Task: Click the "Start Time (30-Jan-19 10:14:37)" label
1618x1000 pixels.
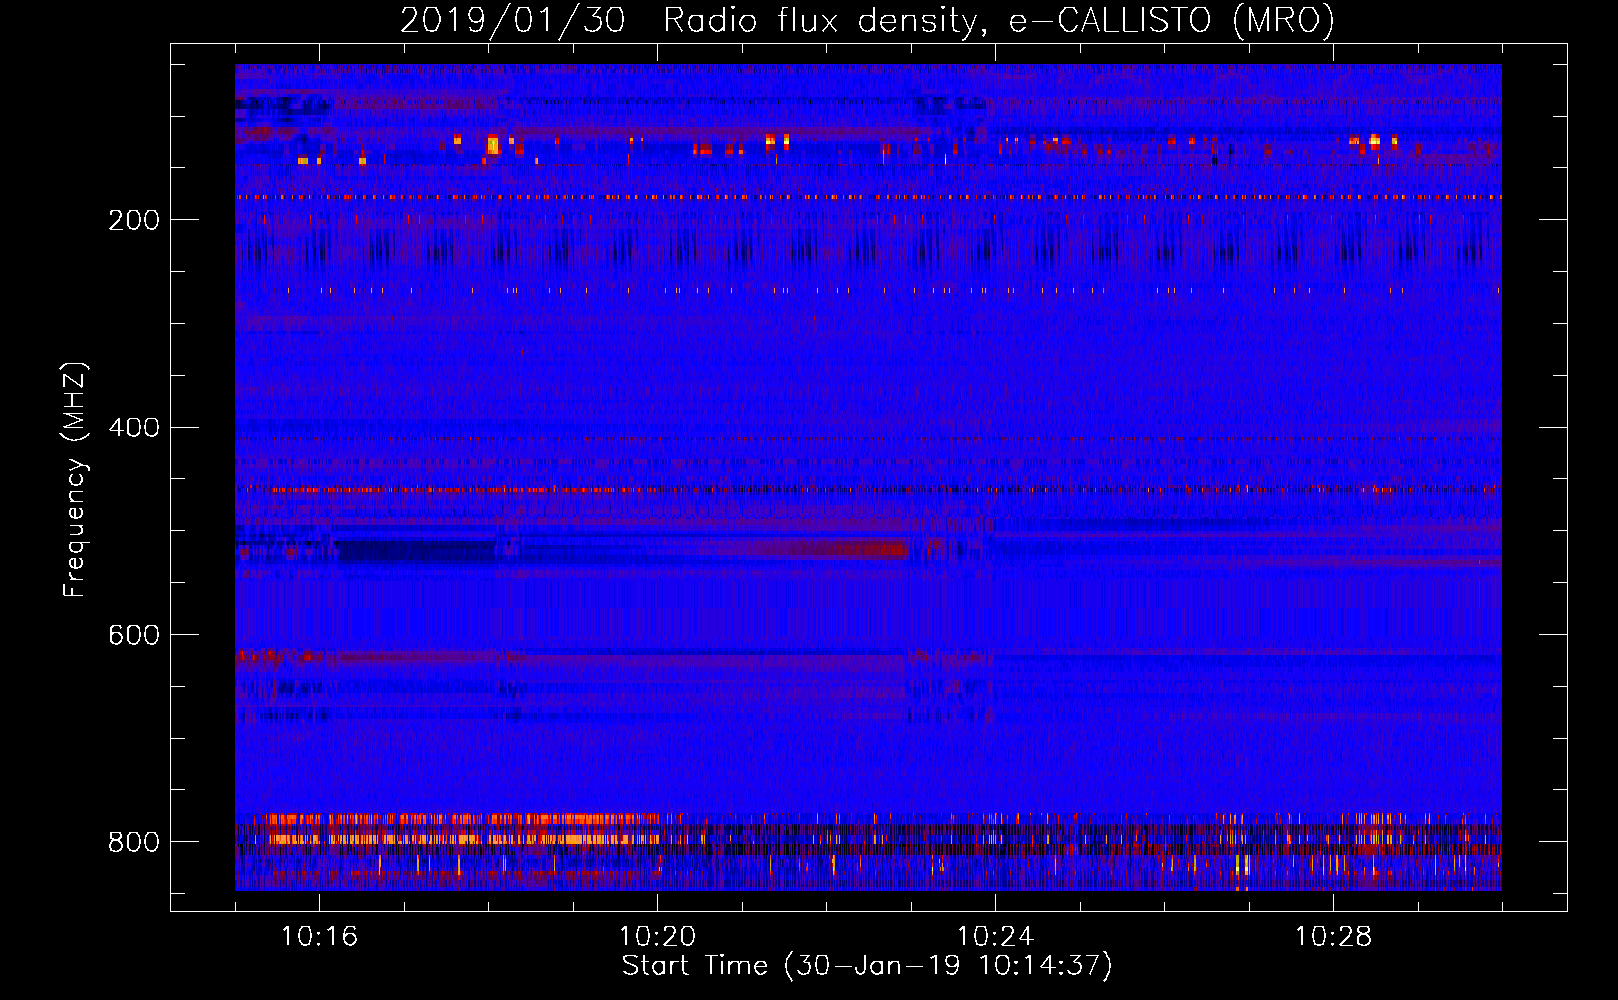Action: coord(867,966)
